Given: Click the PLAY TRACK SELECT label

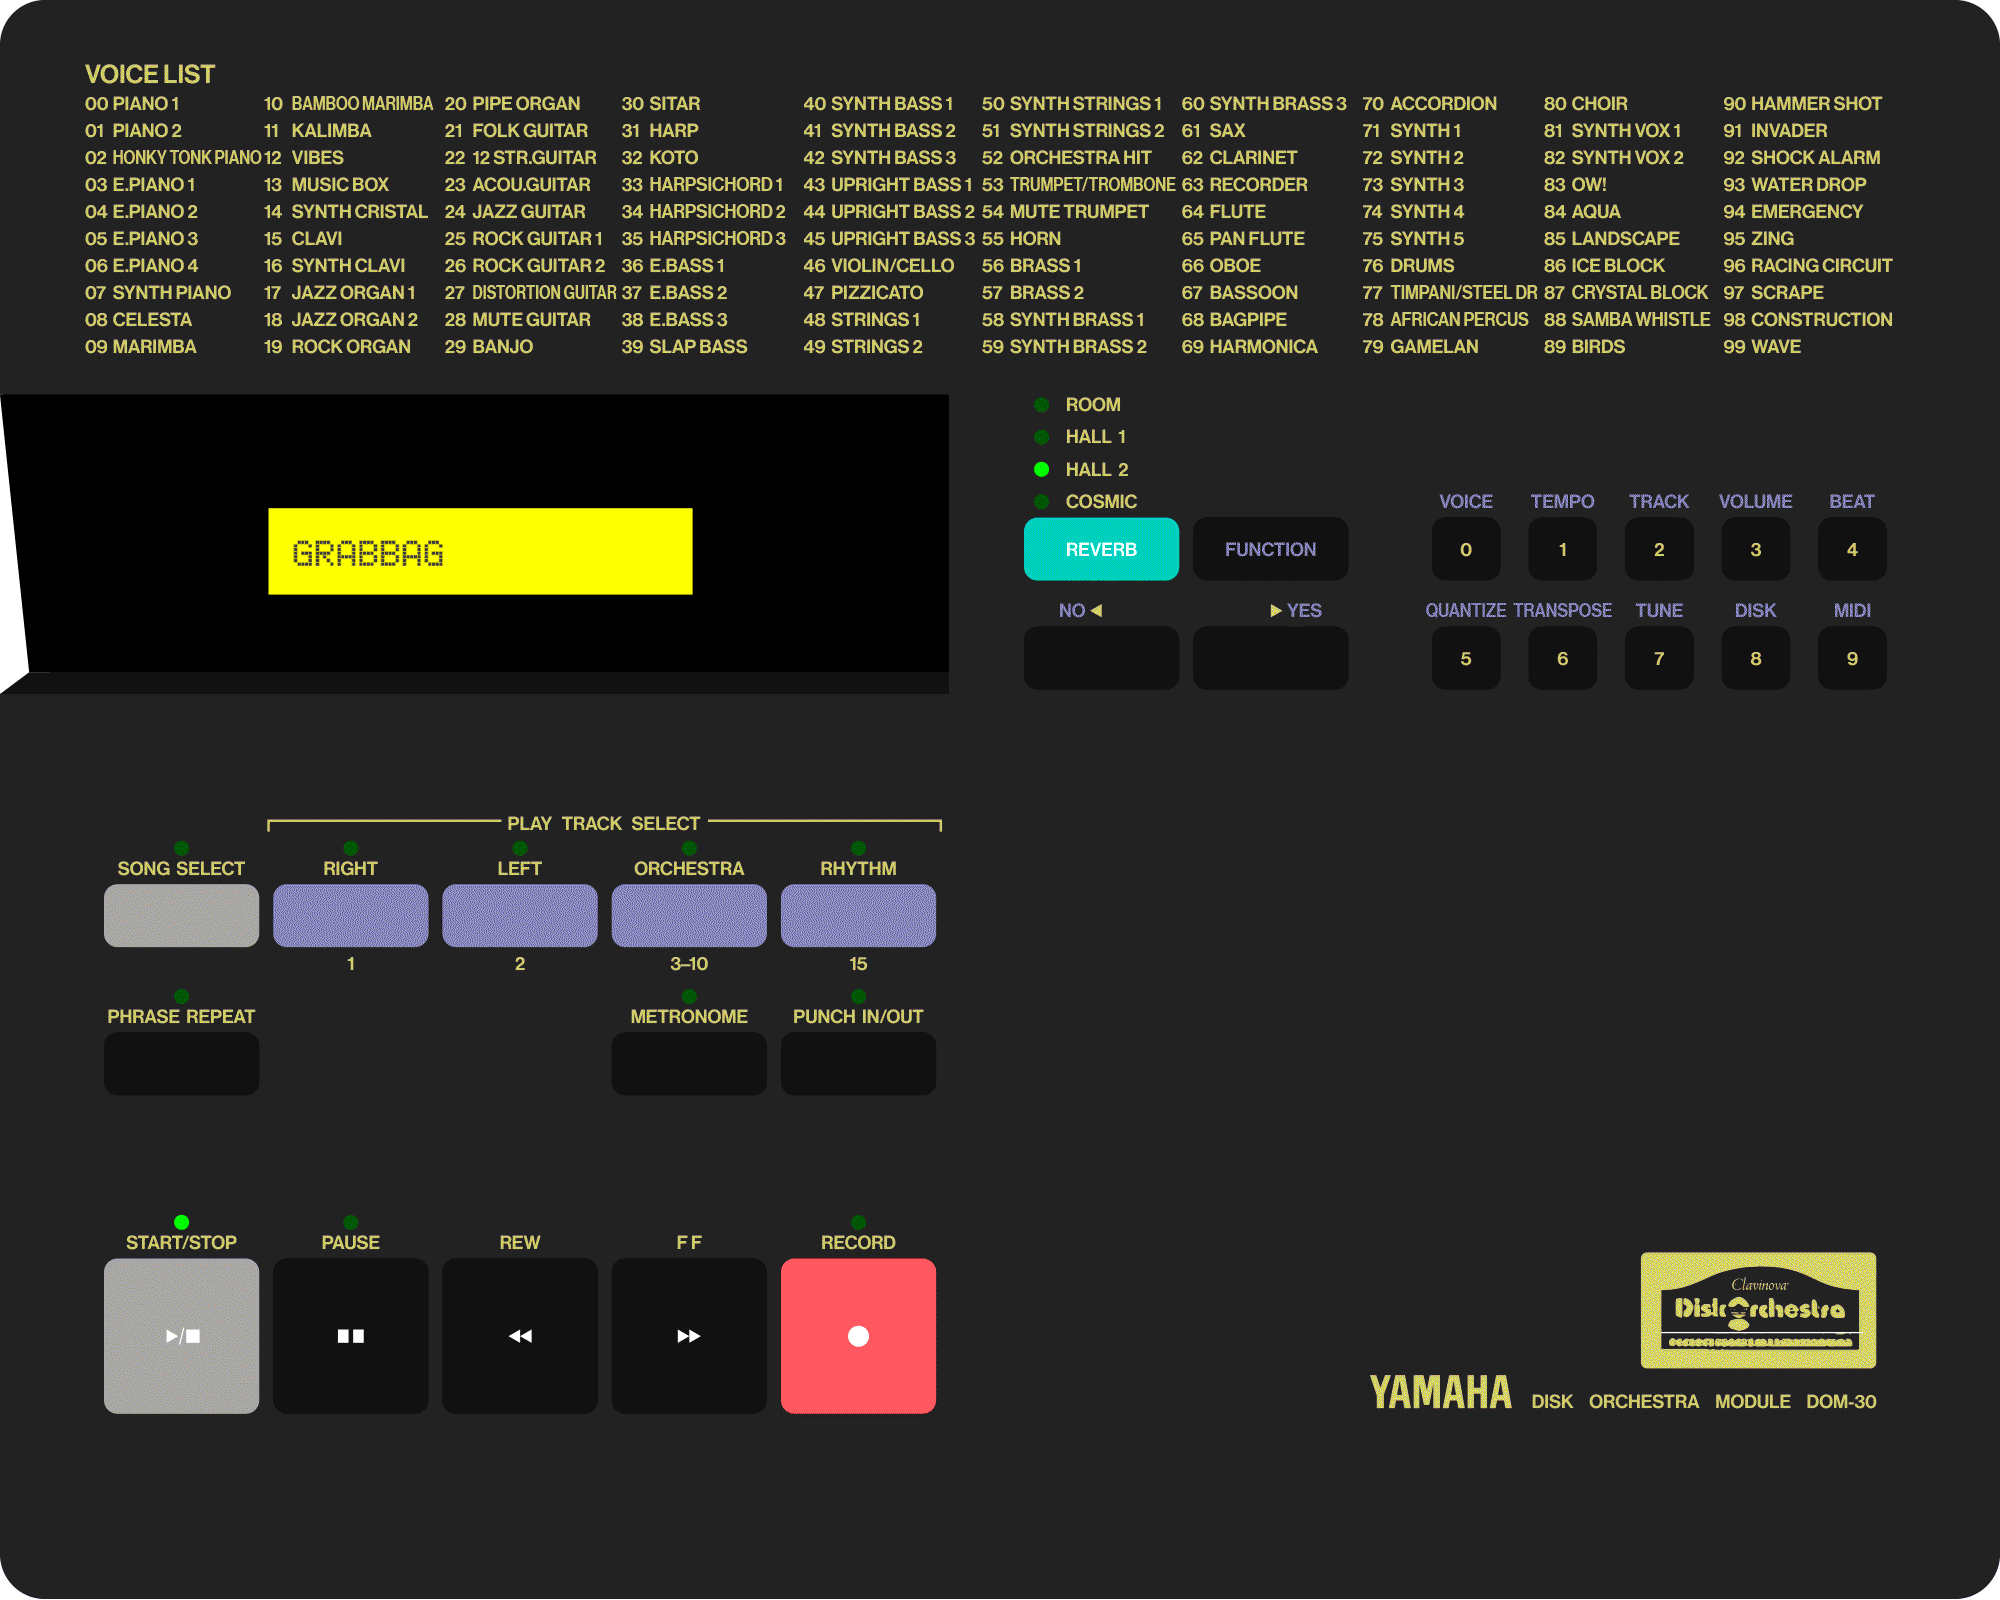Looking at the screenshot, I should pyautogui.click(x=603, y=823).
